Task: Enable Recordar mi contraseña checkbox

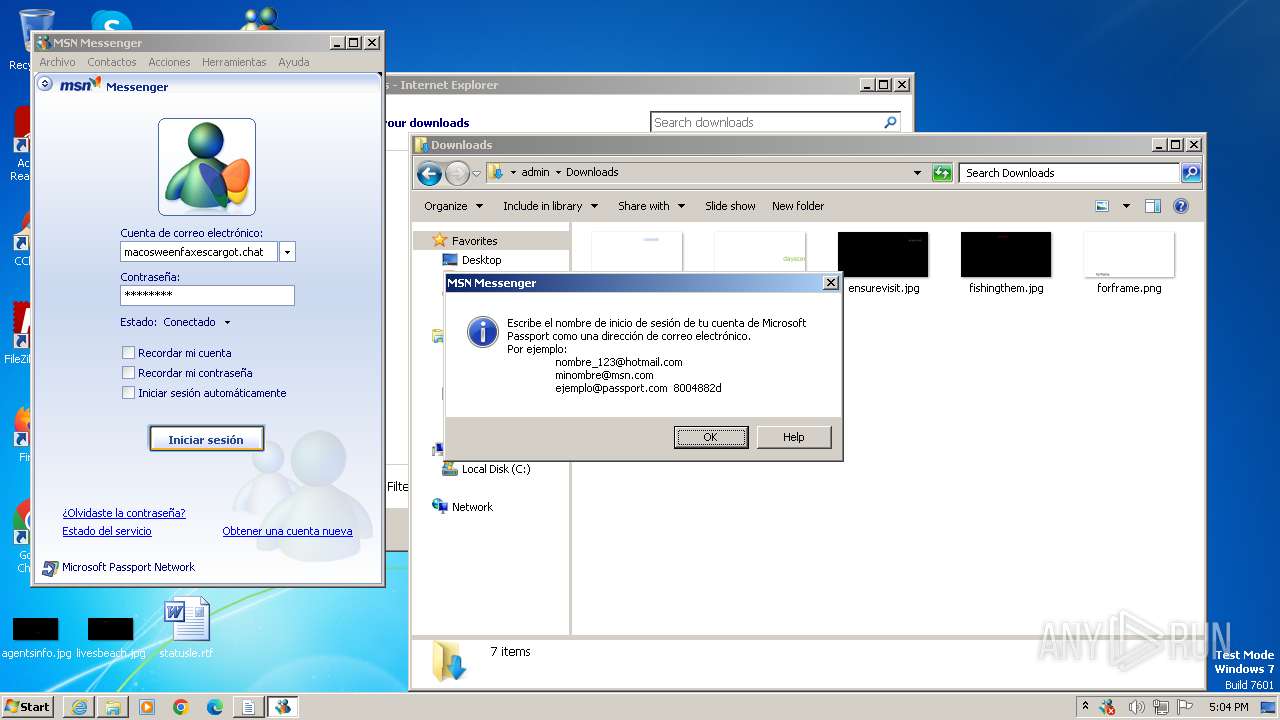Action: 128,372
